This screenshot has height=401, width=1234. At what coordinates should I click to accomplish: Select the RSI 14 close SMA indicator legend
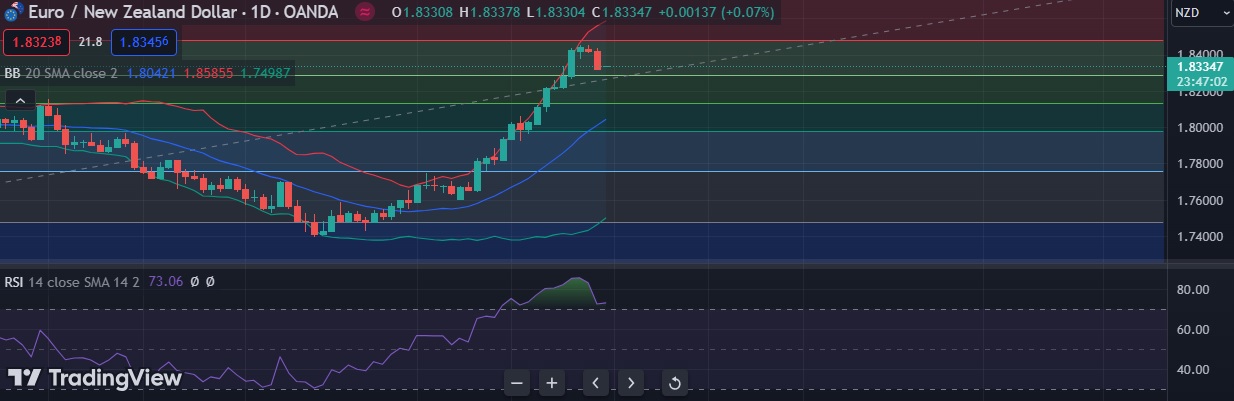[x=73, y=282]
